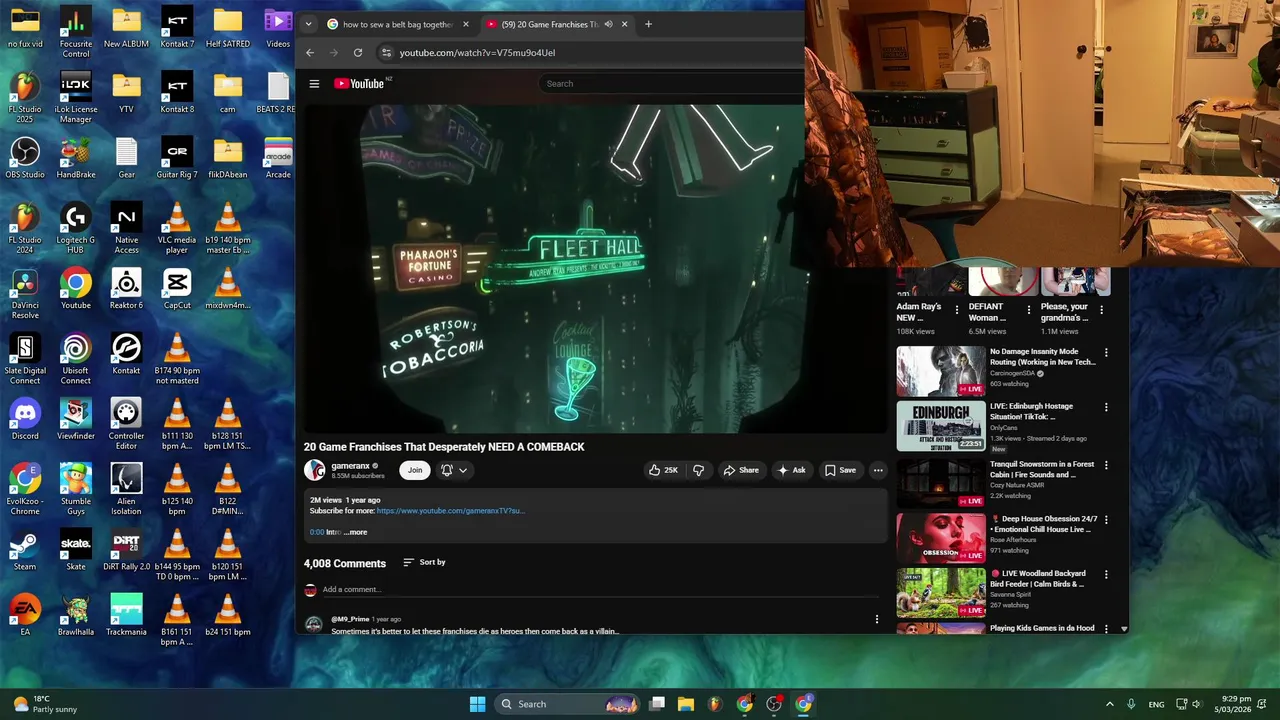The height and width of the screenshot is (720, 1280).
Task: Launch Discord from desktop
Action: point(25,420)
